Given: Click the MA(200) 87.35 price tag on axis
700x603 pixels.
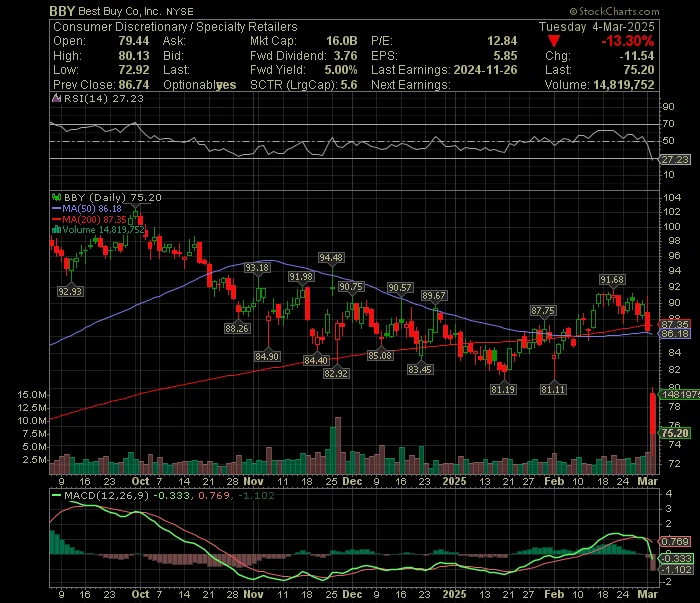Looking at the screenshot, I should (x=675, y=324).
